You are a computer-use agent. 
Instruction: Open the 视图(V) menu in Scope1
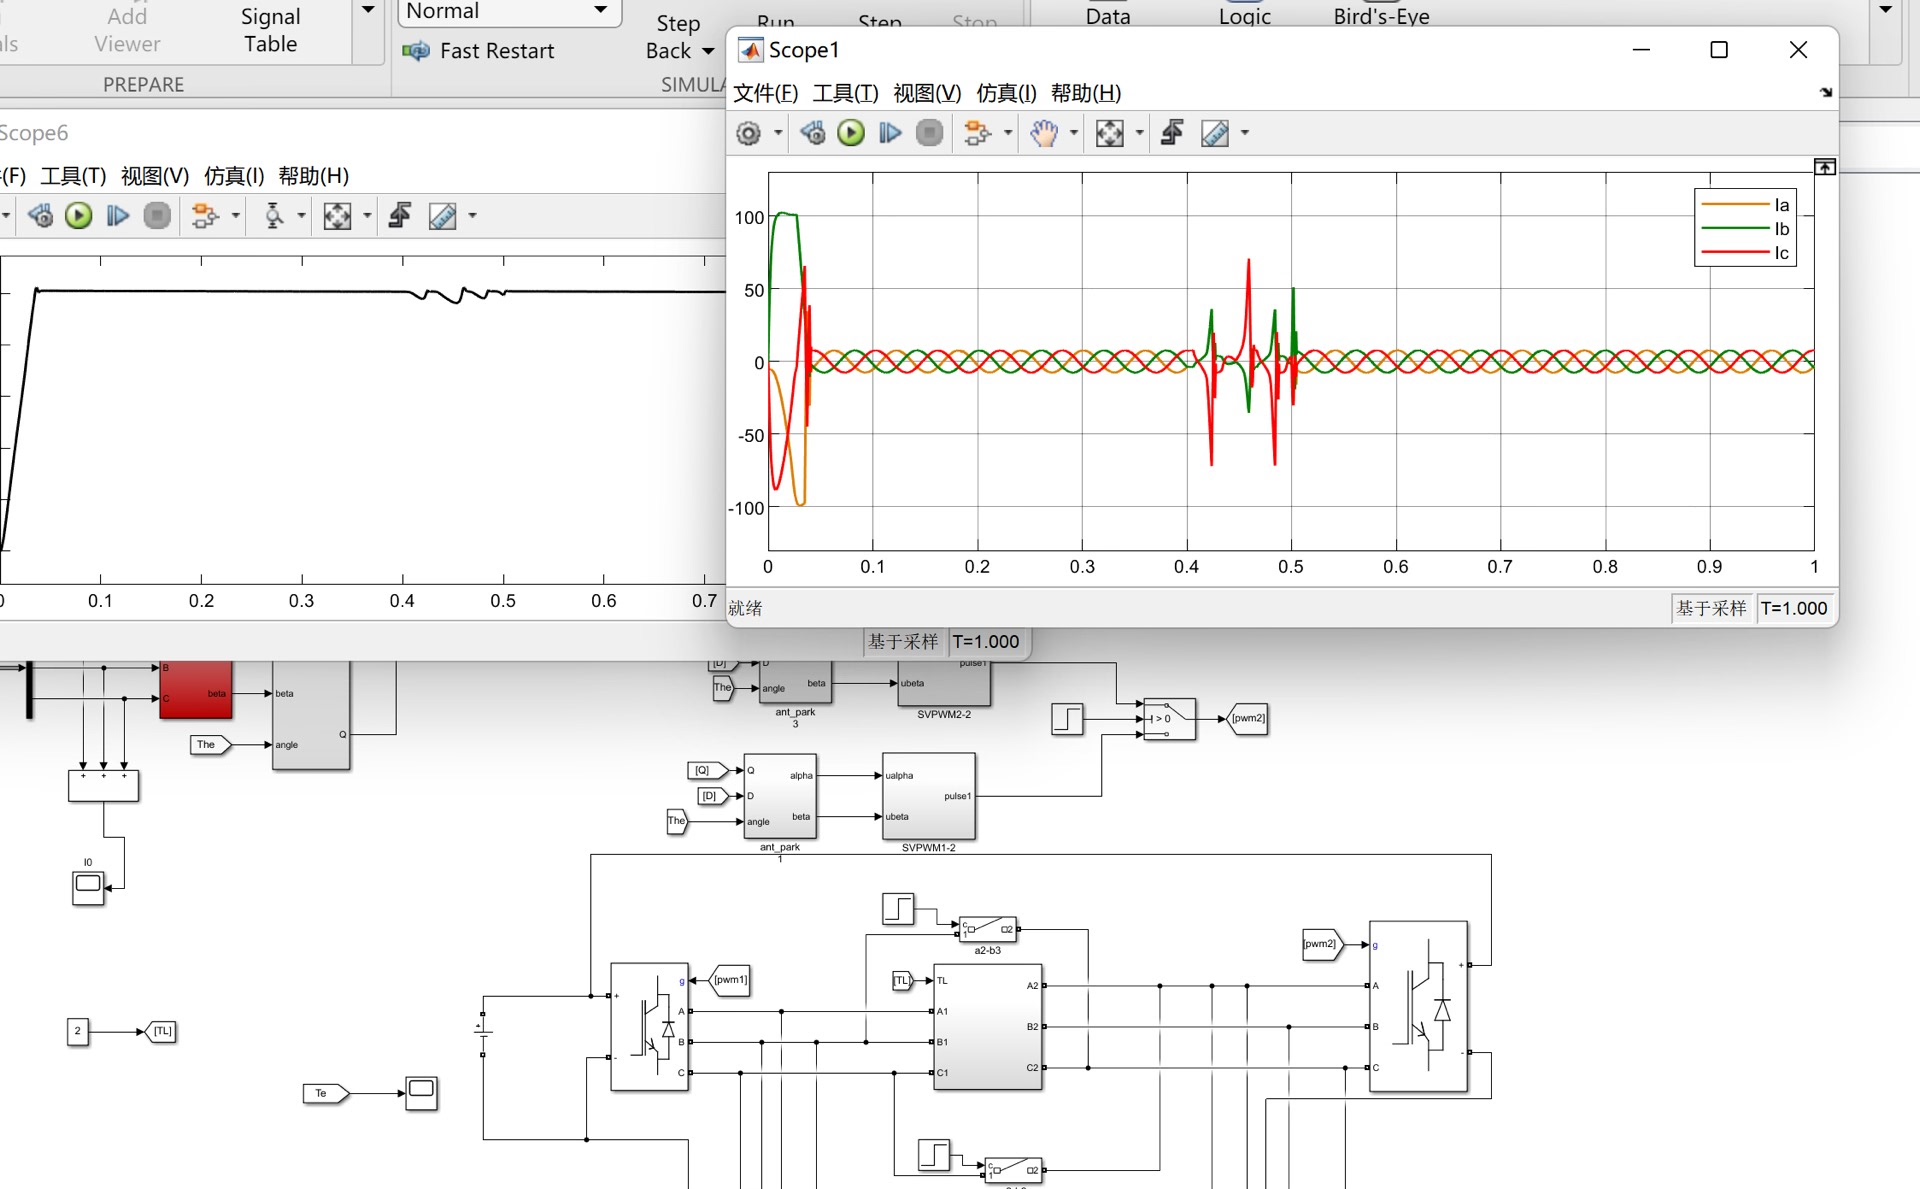click(x=926, y=93)
